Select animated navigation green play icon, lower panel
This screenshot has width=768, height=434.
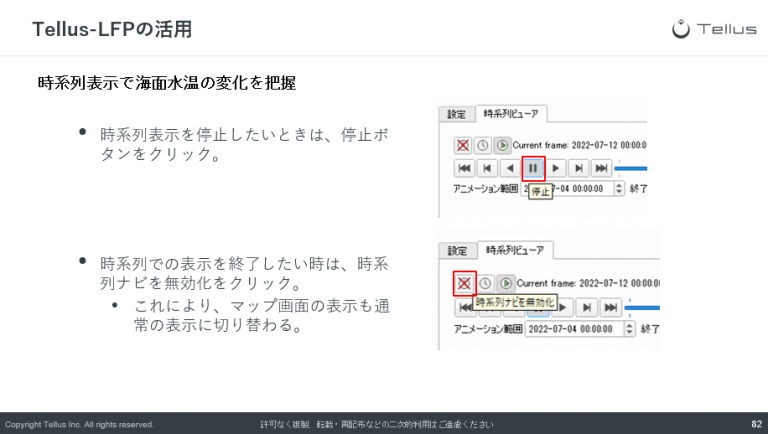506,283
